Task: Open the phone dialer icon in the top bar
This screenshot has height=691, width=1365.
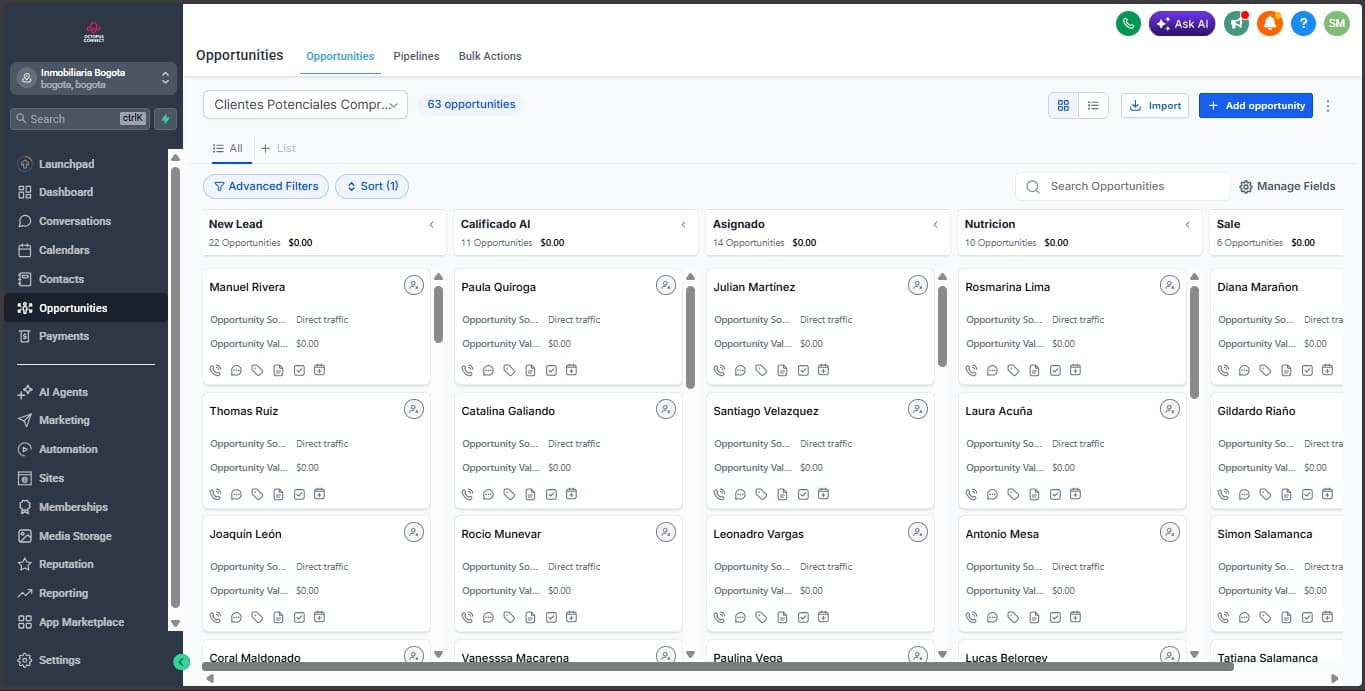Action: (1128, 23)
